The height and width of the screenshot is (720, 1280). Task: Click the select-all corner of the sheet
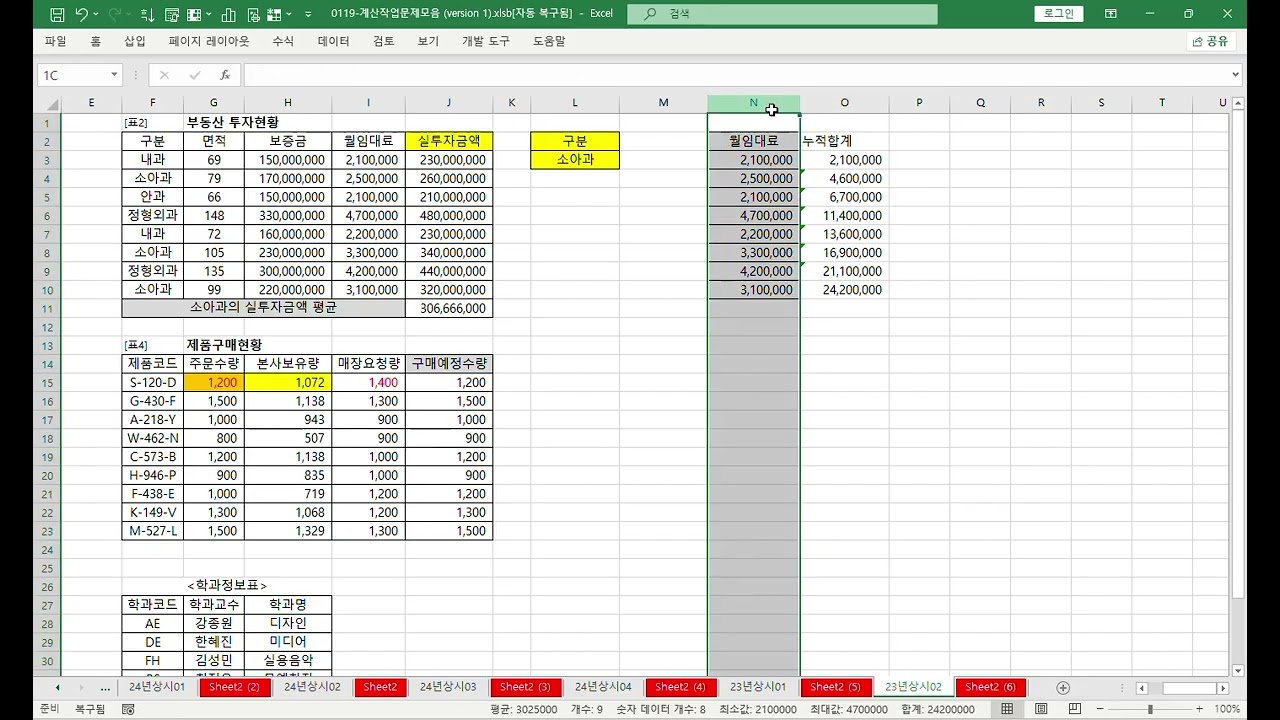47,103
